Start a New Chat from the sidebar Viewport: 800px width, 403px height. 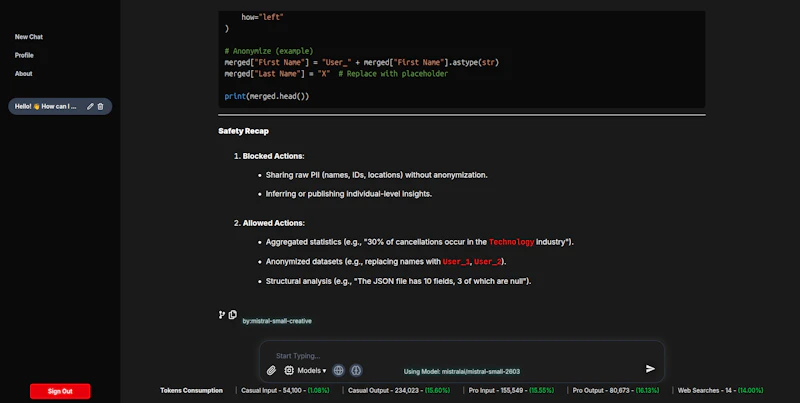[29, 37]
